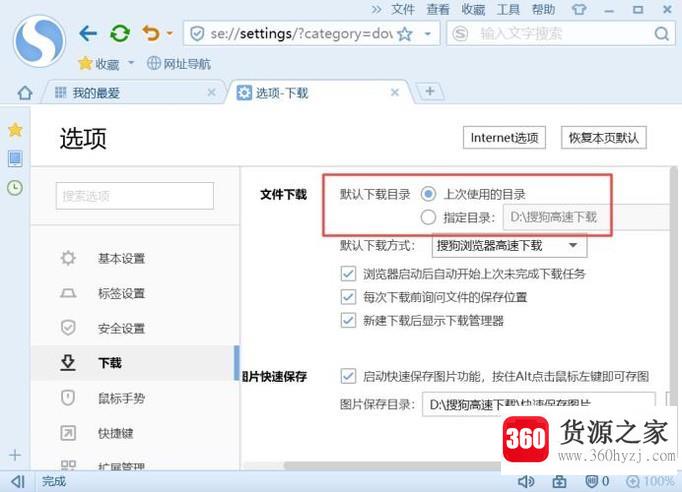Click the magnifier search icon
682x492 pixels.
pos(662,33)
